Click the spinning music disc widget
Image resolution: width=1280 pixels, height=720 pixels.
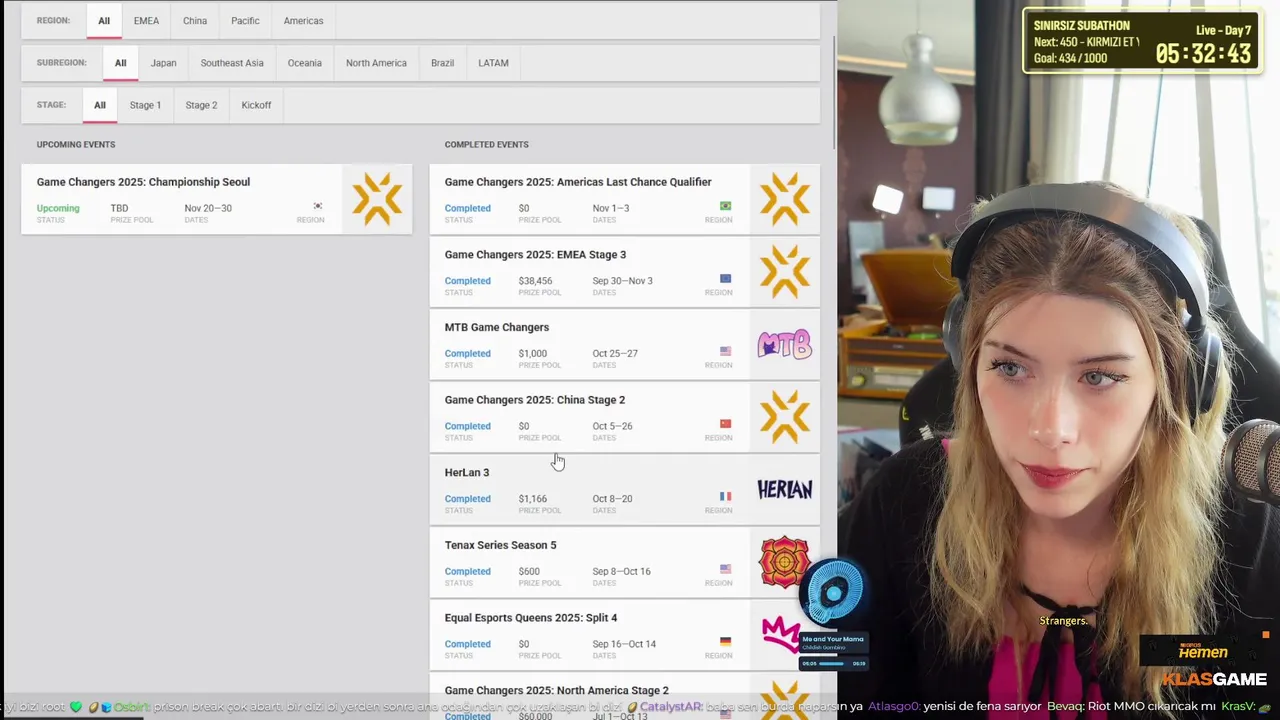coord(834,591)
